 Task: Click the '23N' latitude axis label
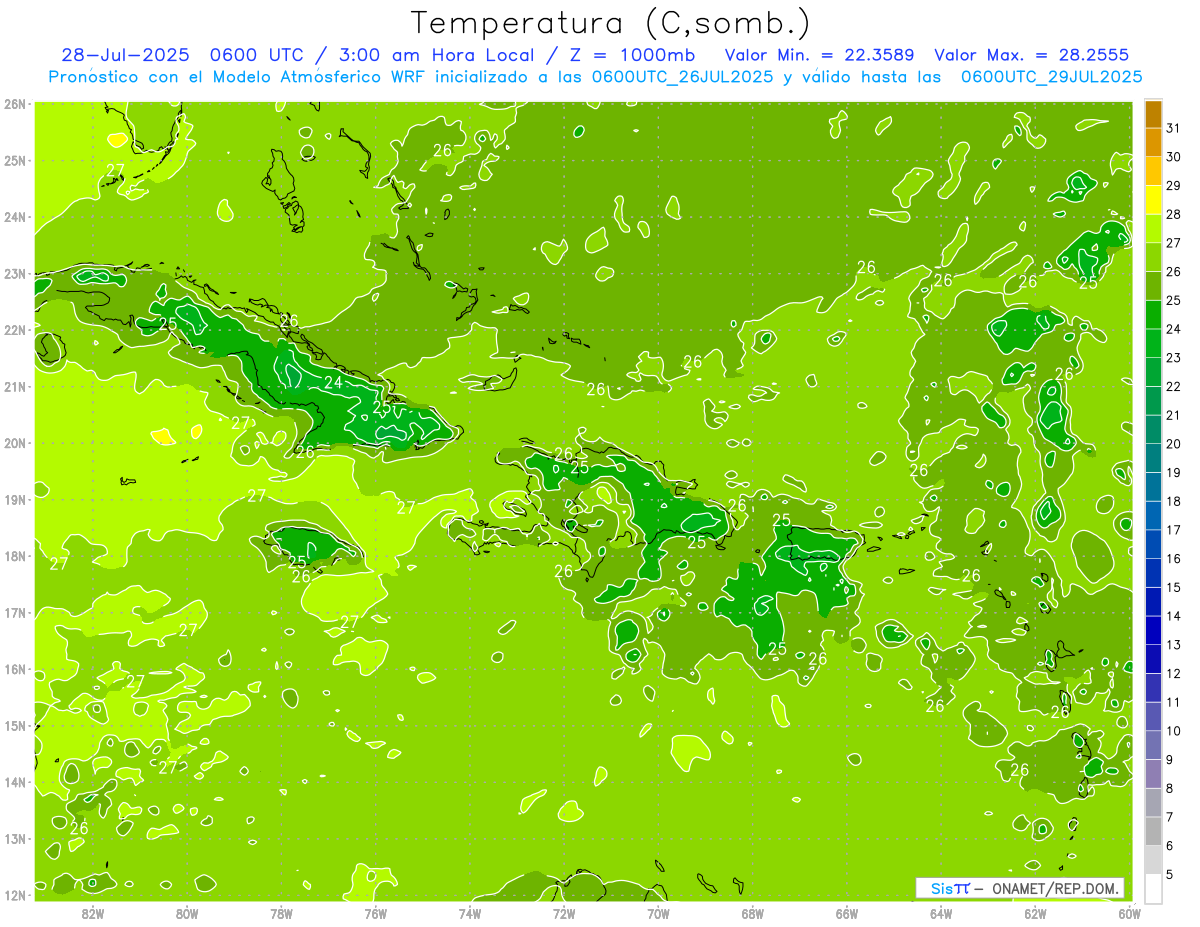point(14,273)
